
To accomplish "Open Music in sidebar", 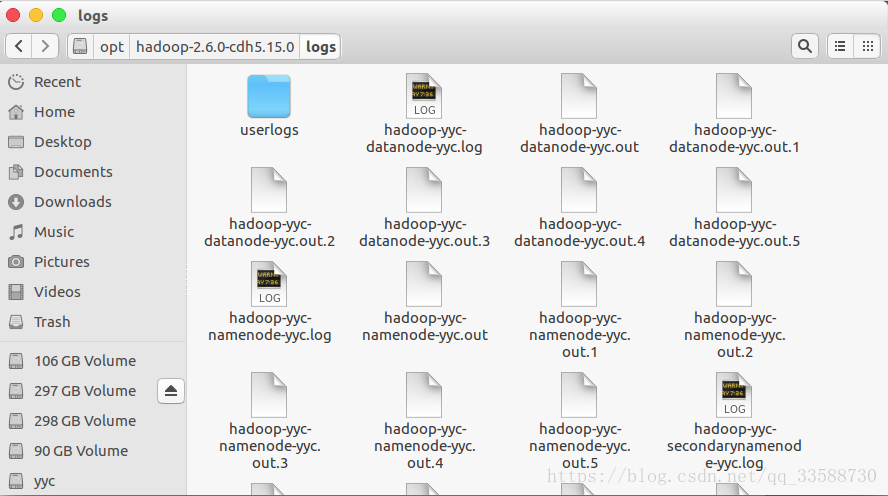I will click(93, 232).
